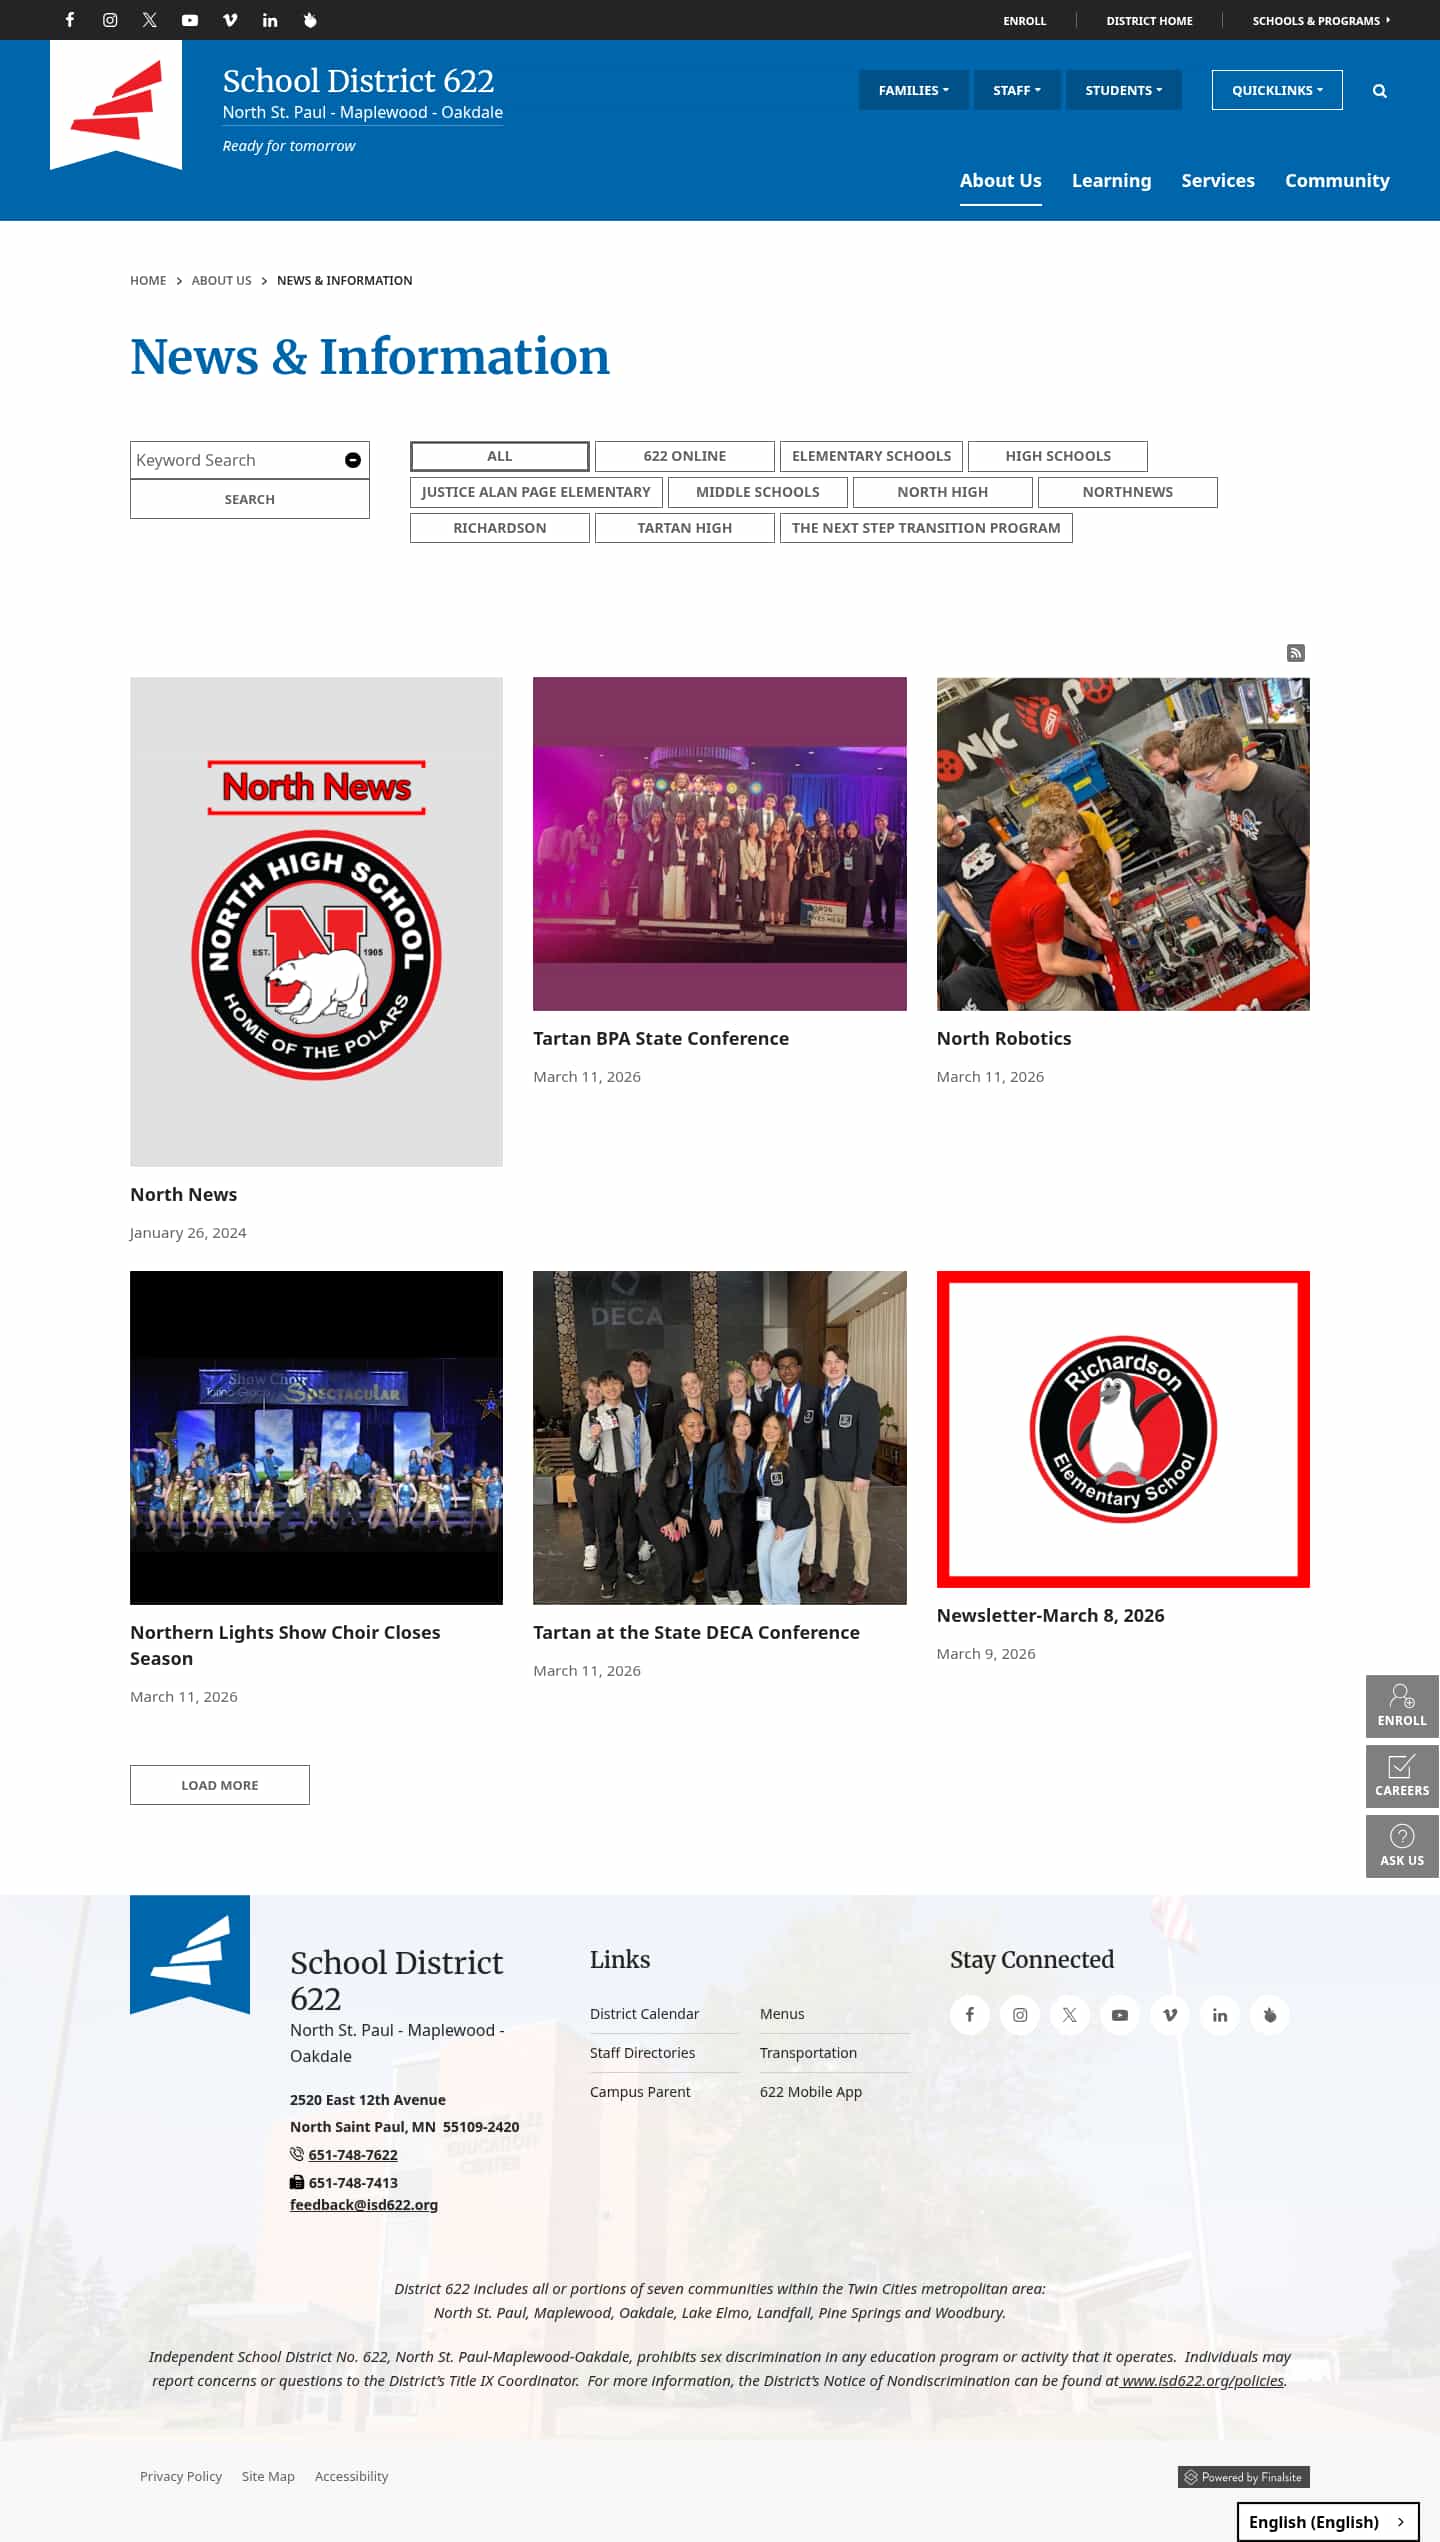Open the Tartan BPA State Conference article title
Viewport: 1440px width, 2542px height.
click(x=661, y=1039)
